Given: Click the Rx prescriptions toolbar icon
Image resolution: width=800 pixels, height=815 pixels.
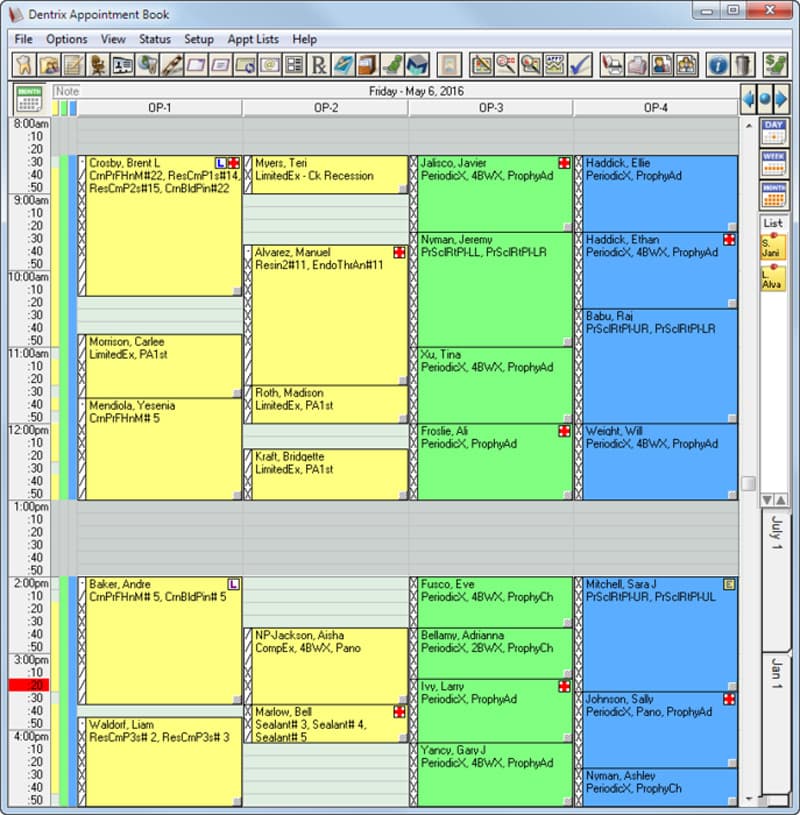Looking at the screenshot, I should point(319,65).
